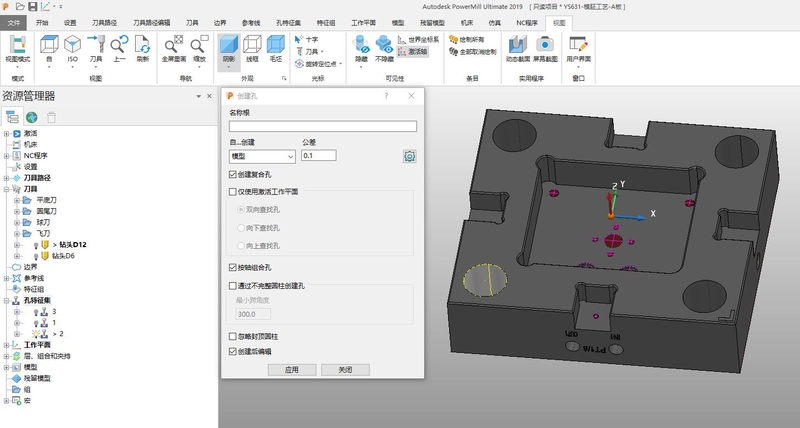Toggle the 创建后编辑 checkbox

click(233, 351)
